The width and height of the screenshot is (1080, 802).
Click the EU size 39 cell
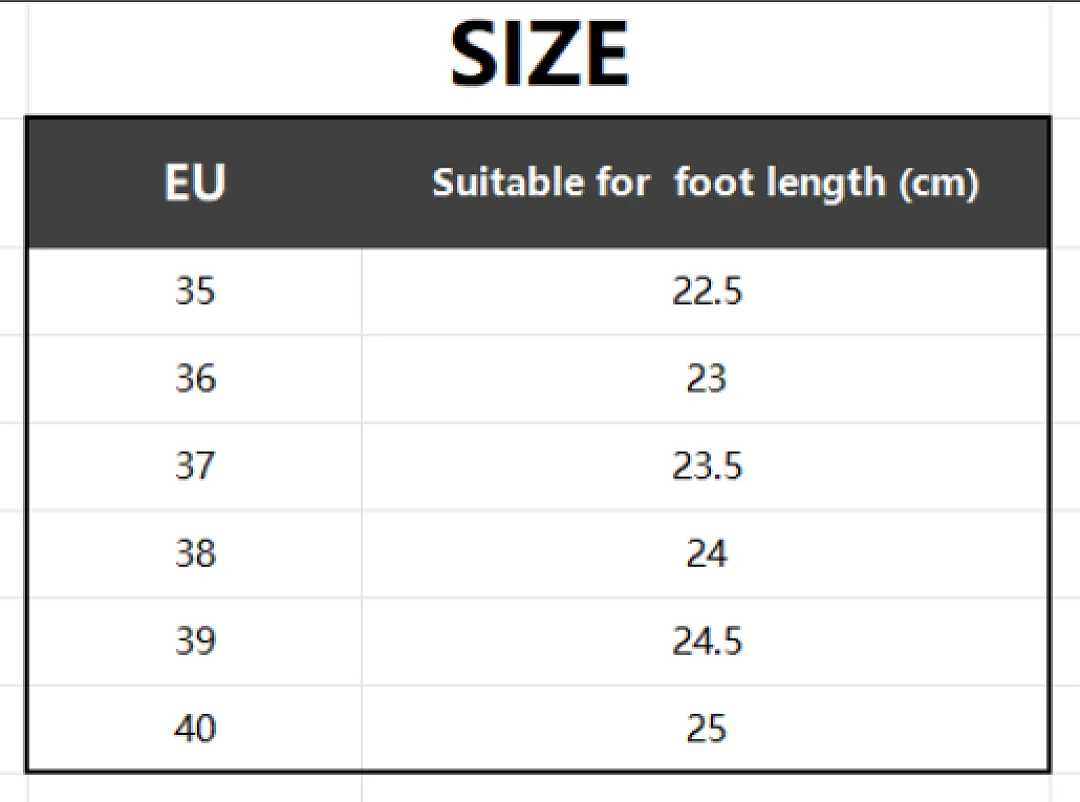click(x=195, y=641)
